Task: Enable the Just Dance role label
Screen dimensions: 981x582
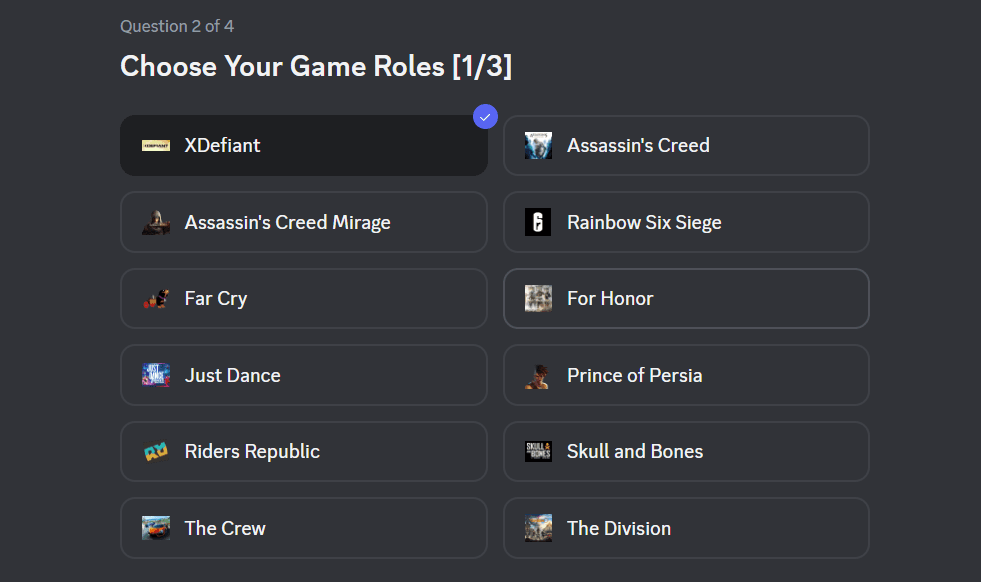Action: pos(233,376)
